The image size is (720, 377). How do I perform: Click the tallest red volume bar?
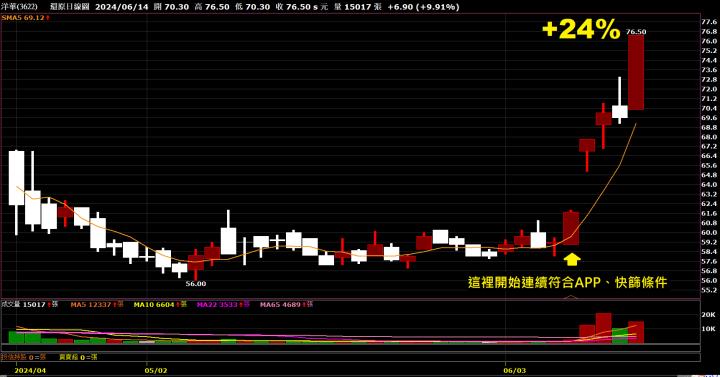click(x=603, y=328)
